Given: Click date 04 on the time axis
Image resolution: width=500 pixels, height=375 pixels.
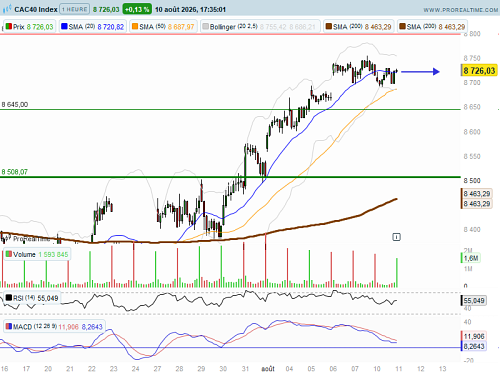Looking at the screenshot, I should pyautogui.click(x=289, y=369).
